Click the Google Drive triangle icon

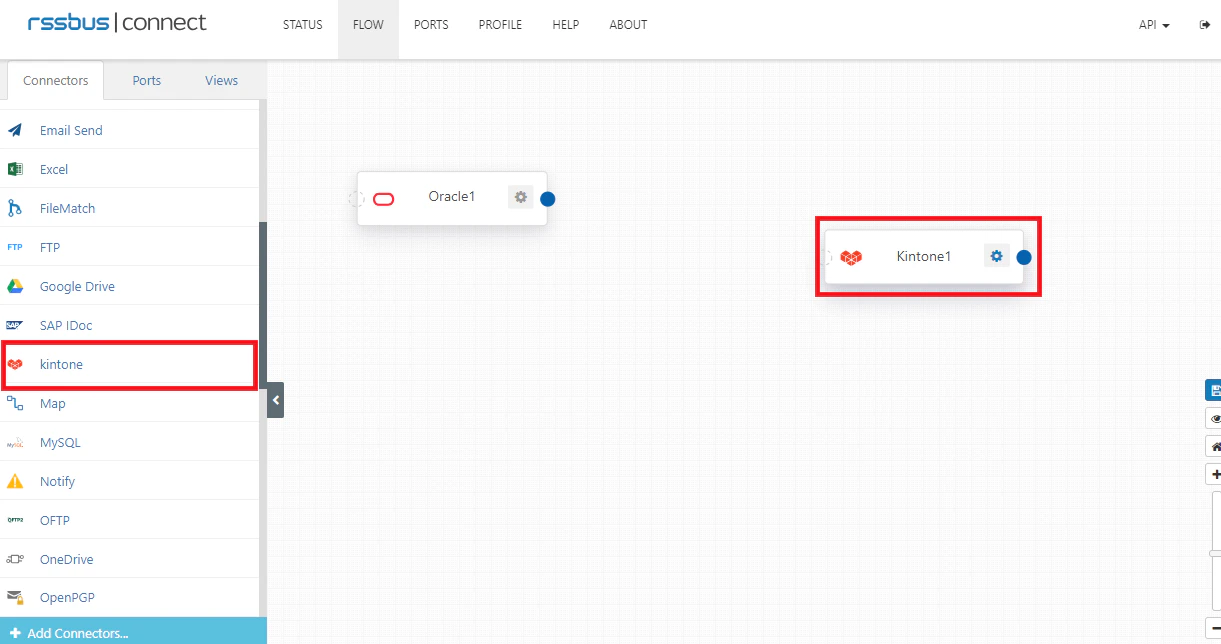click(15, 286)
